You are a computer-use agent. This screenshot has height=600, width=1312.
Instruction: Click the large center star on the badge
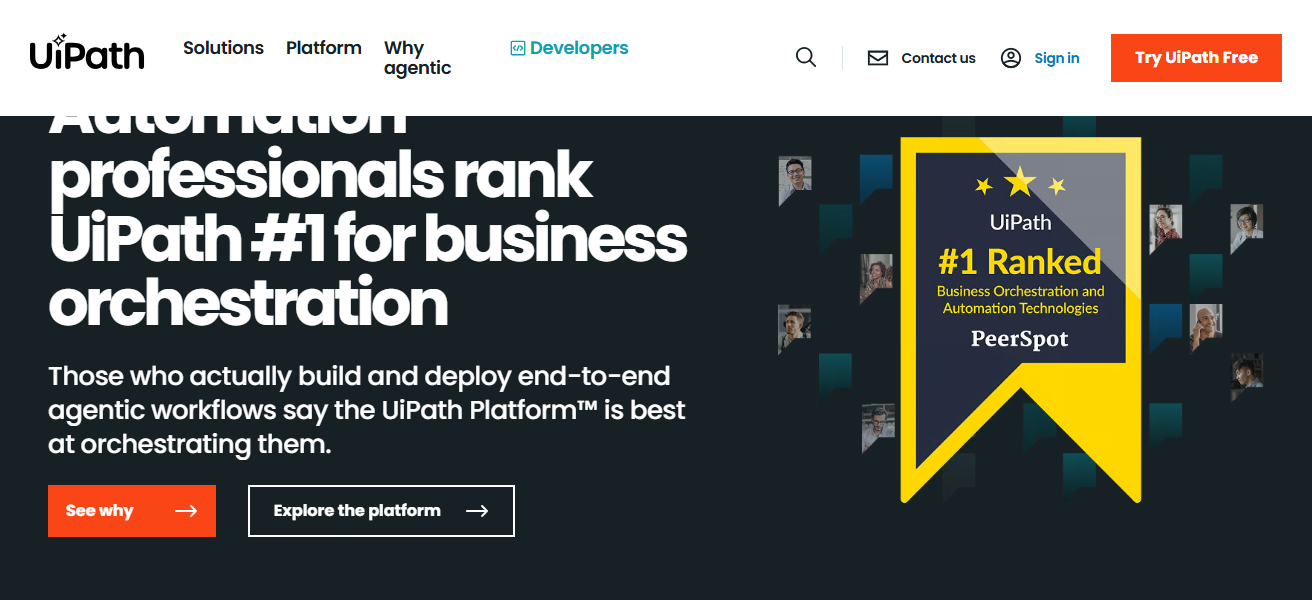coord(1020,182)
